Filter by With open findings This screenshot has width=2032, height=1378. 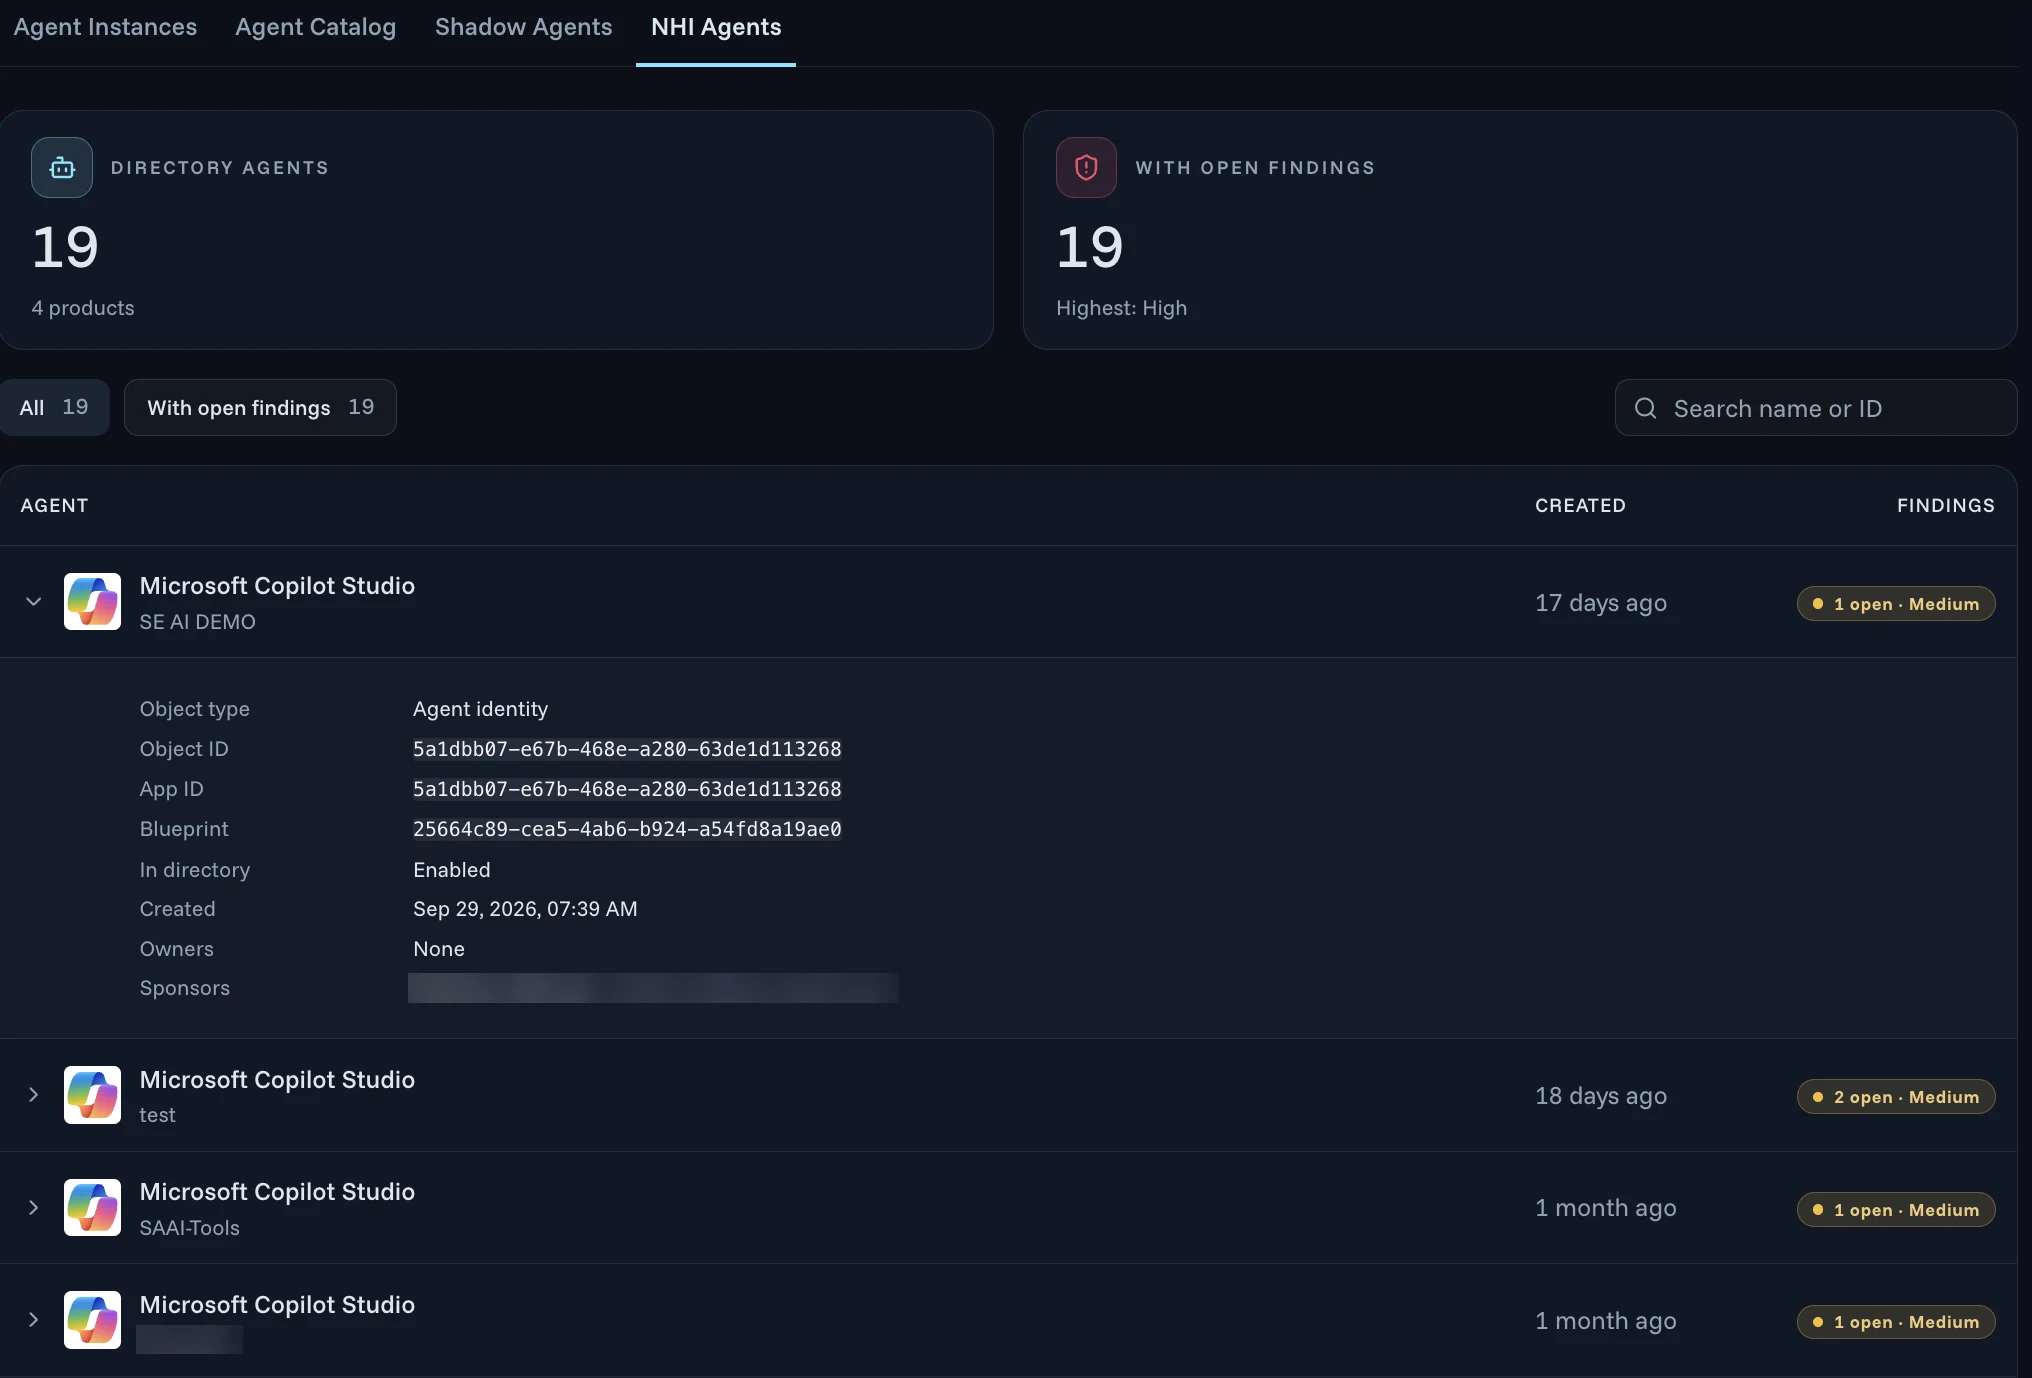click(260, 408)
